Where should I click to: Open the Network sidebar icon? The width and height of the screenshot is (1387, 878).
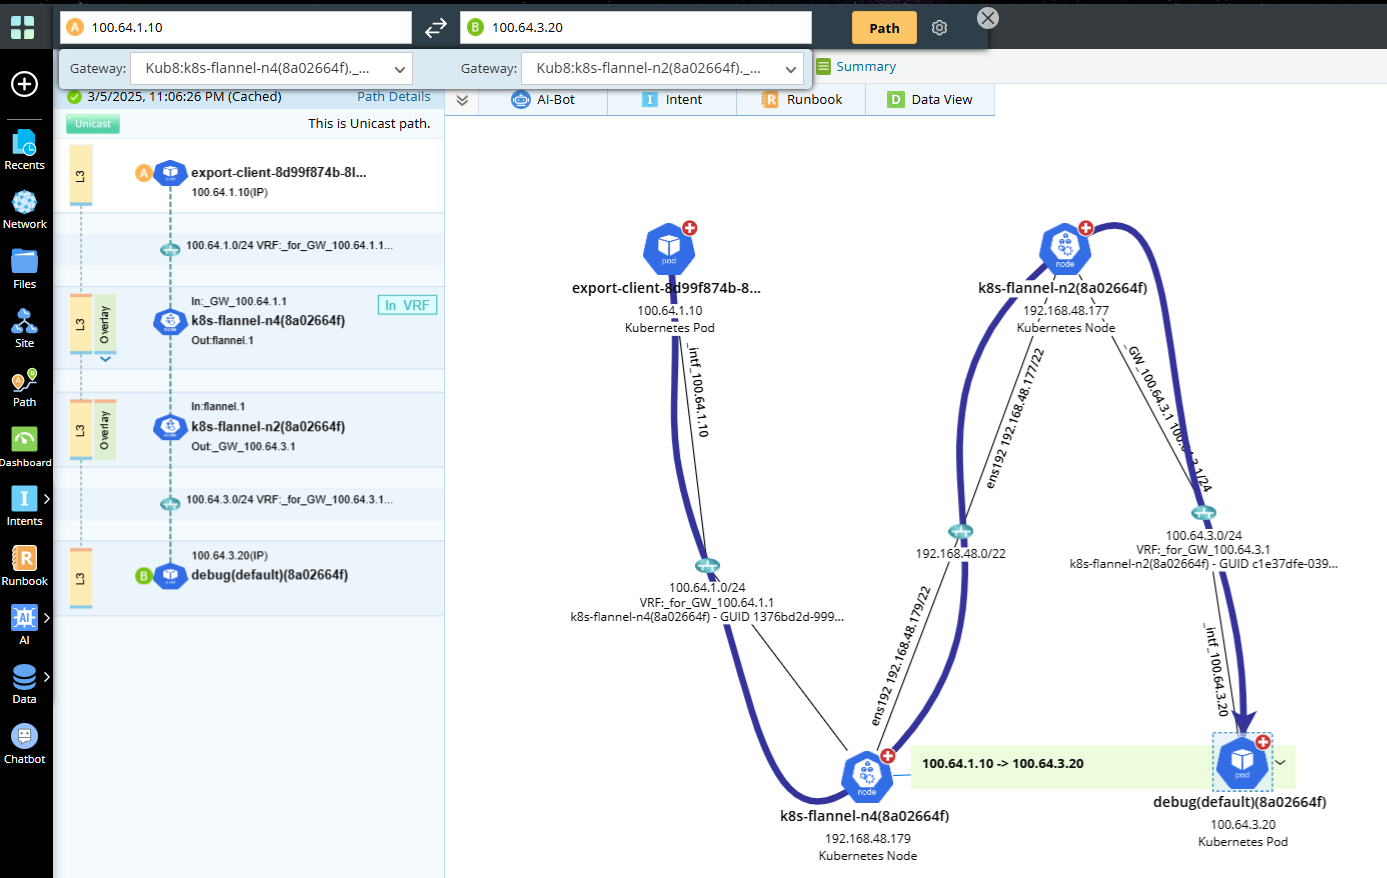coord(24,209)
